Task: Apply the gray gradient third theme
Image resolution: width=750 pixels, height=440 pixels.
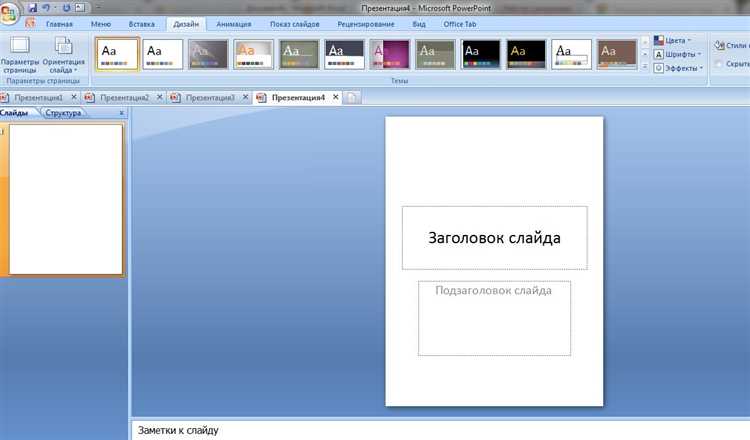Action: (x=208, y=54)
